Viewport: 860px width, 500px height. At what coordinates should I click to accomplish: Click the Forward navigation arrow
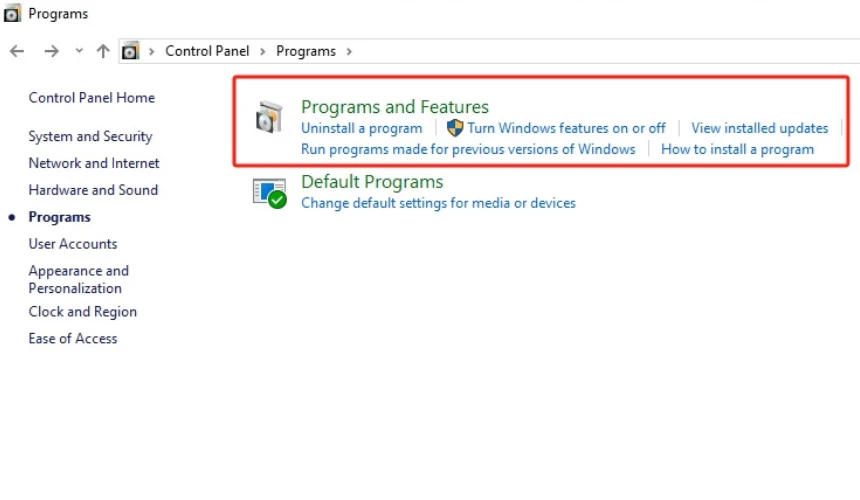[51, 51]
